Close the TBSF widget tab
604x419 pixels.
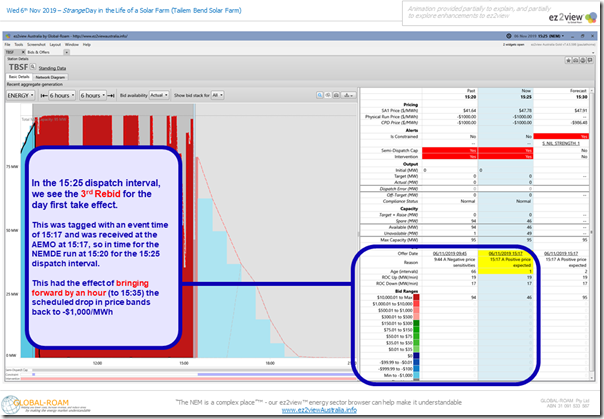23,52
